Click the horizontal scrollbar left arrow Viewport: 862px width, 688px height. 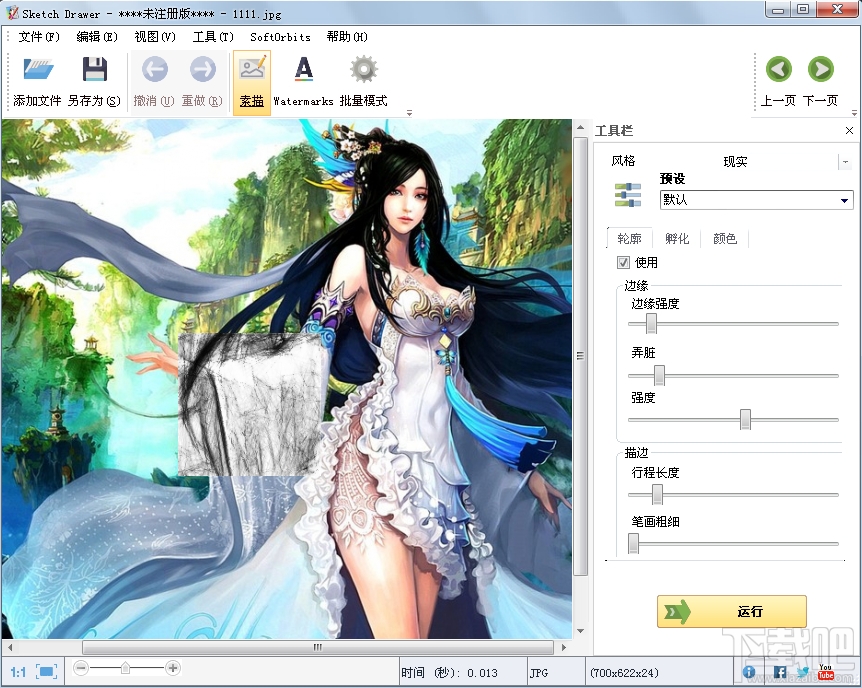click(9, 647)
